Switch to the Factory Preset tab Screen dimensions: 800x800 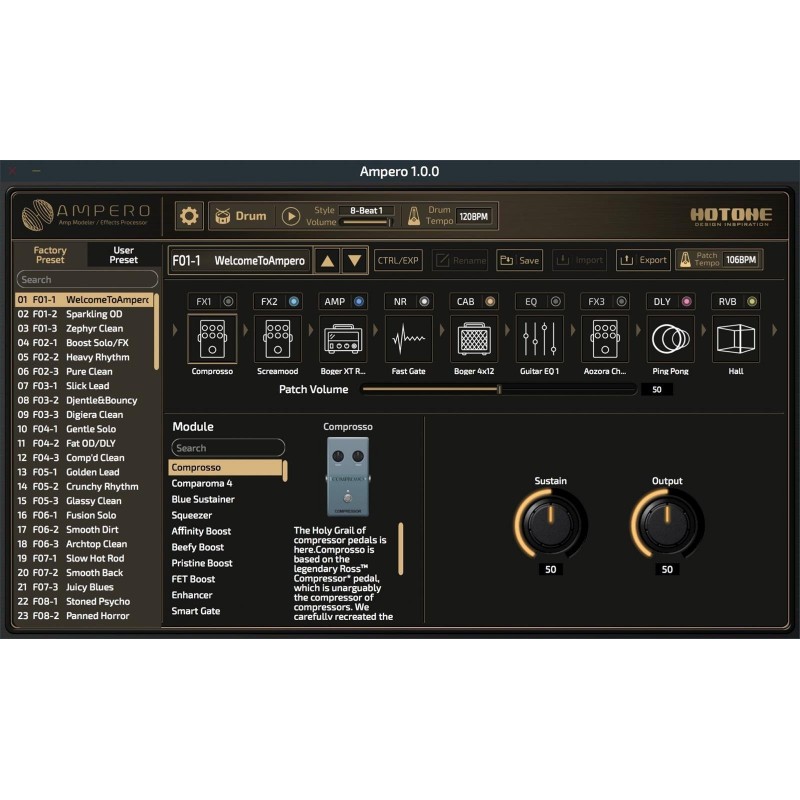point(51,255)
